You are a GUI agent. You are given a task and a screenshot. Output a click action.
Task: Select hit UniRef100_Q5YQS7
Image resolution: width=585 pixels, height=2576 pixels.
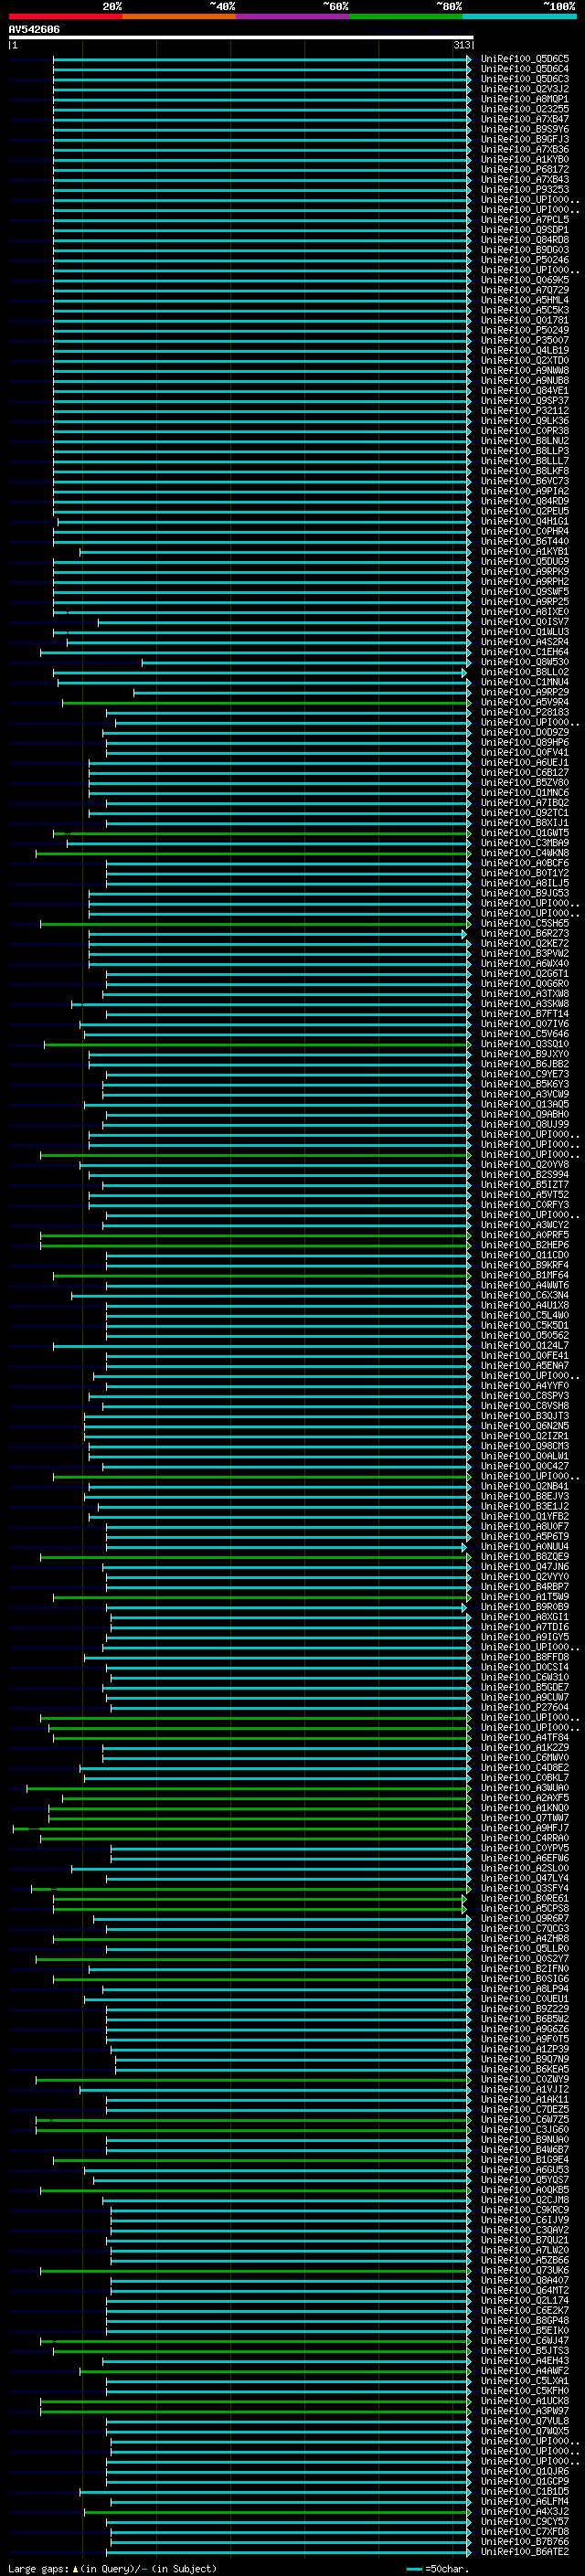point(524,2180)
